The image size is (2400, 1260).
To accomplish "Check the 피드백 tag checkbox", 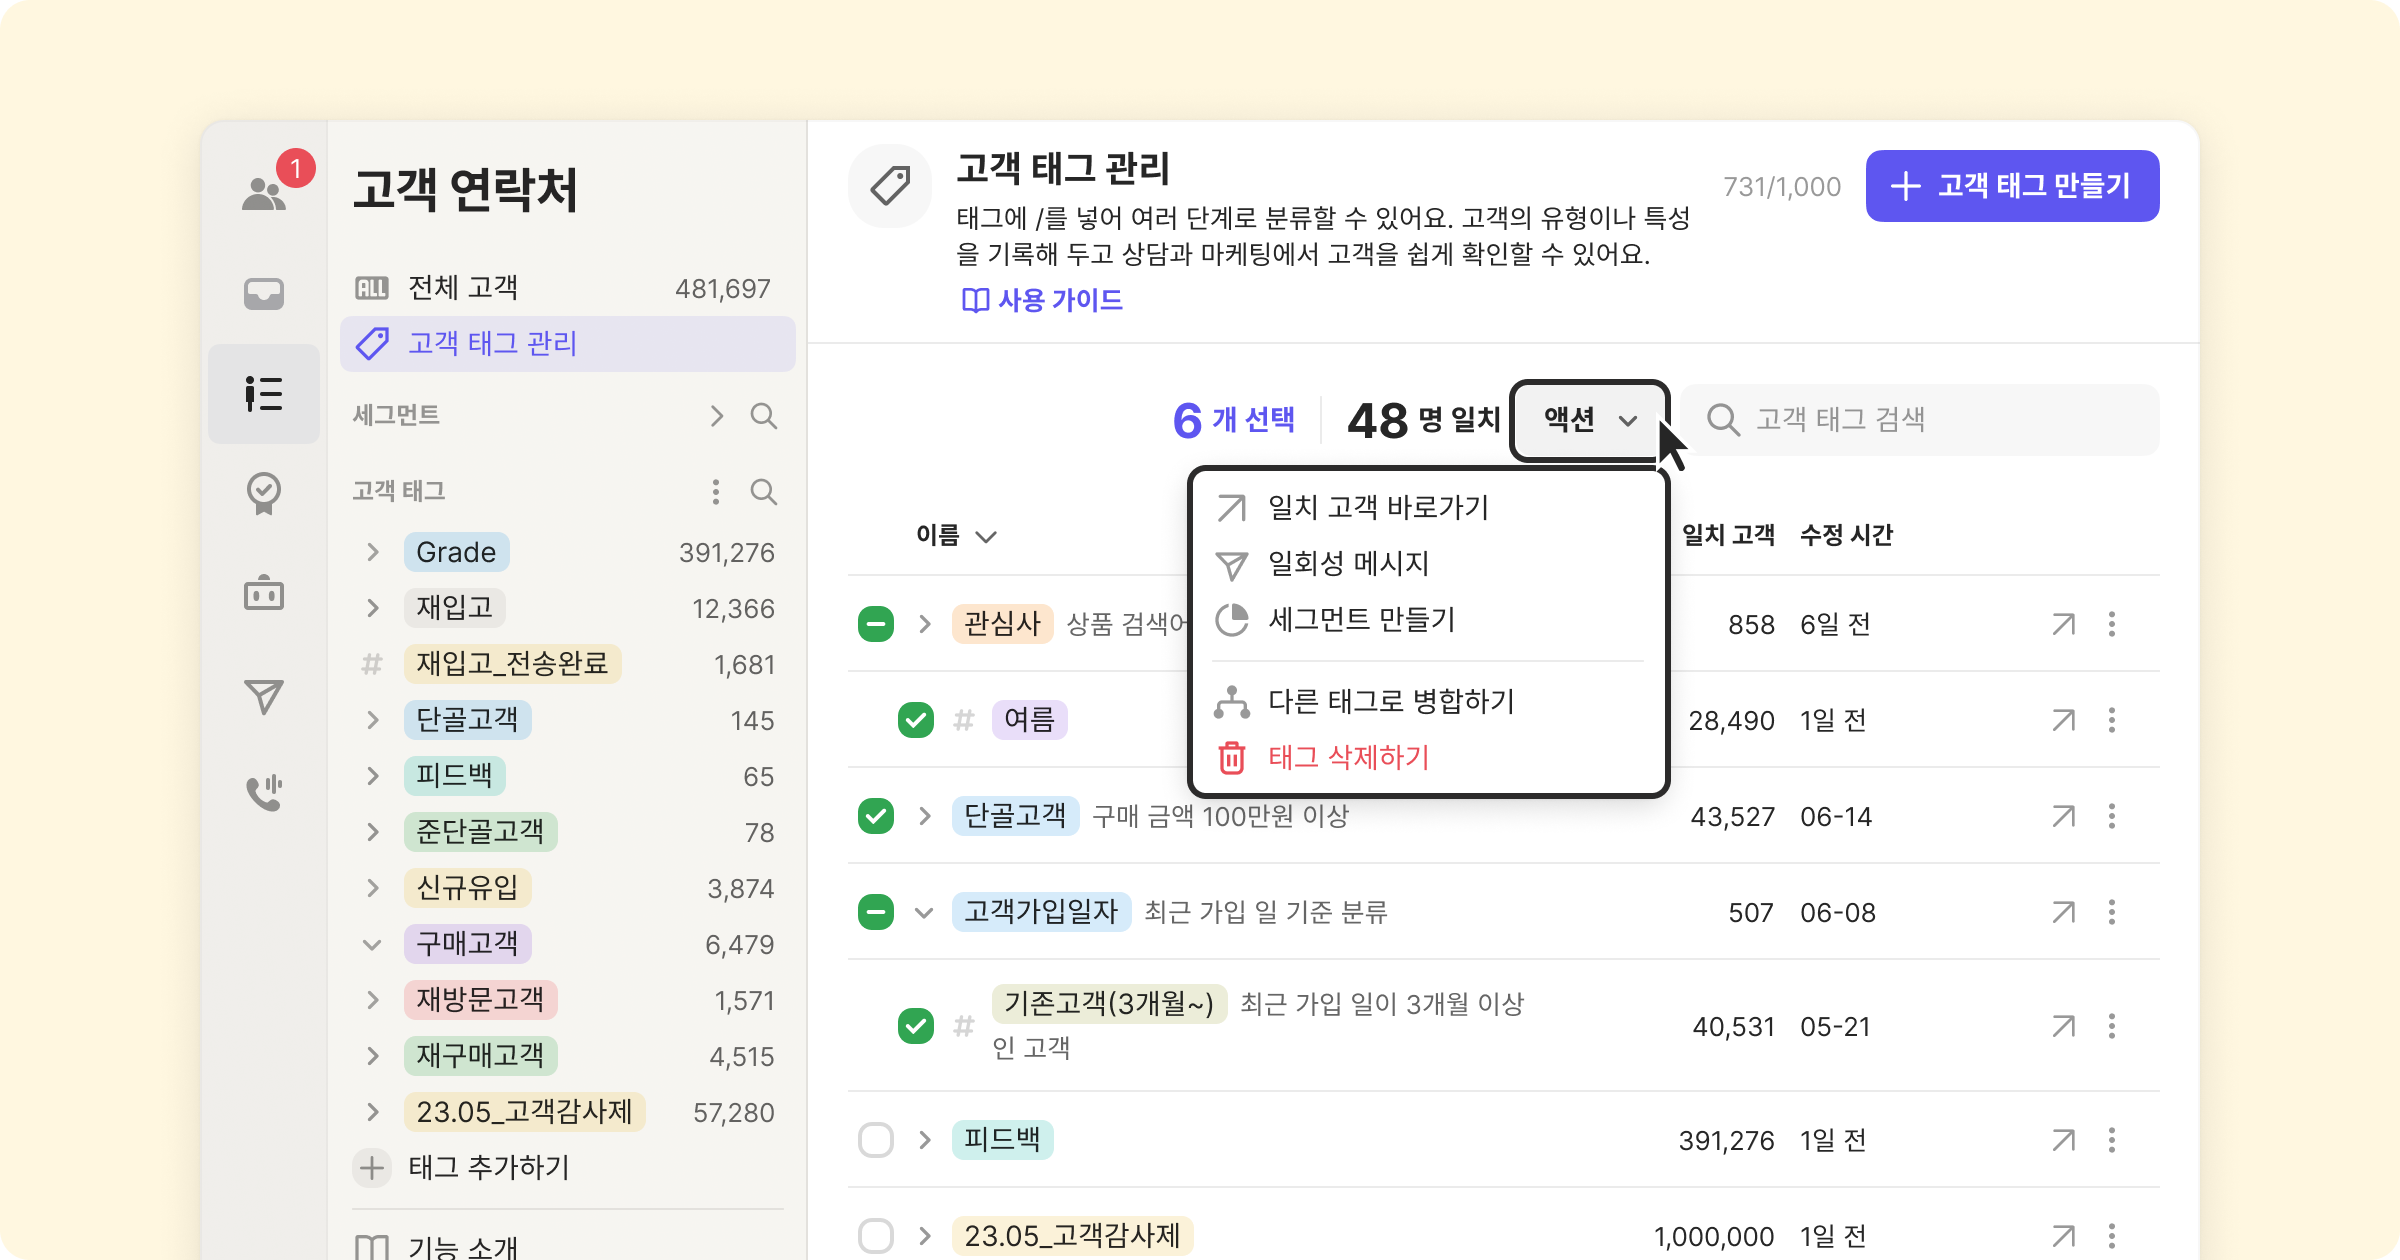I will pos(876,1140).
